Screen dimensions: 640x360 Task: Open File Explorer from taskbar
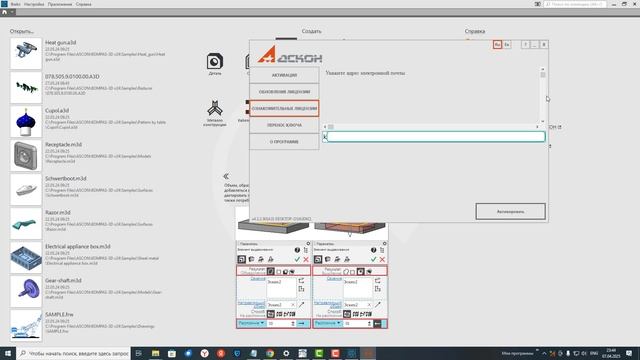click(x=156, y=353)
